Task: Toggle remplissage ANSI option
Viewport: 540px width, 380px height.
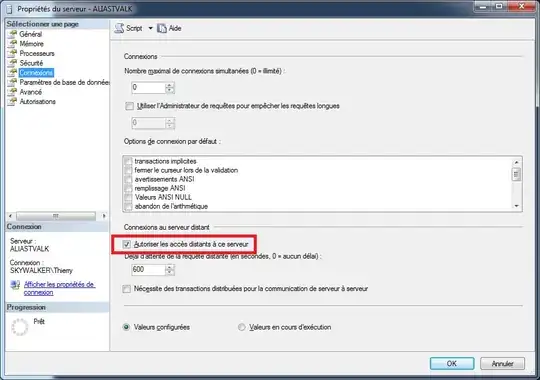Action: point(128,188)
